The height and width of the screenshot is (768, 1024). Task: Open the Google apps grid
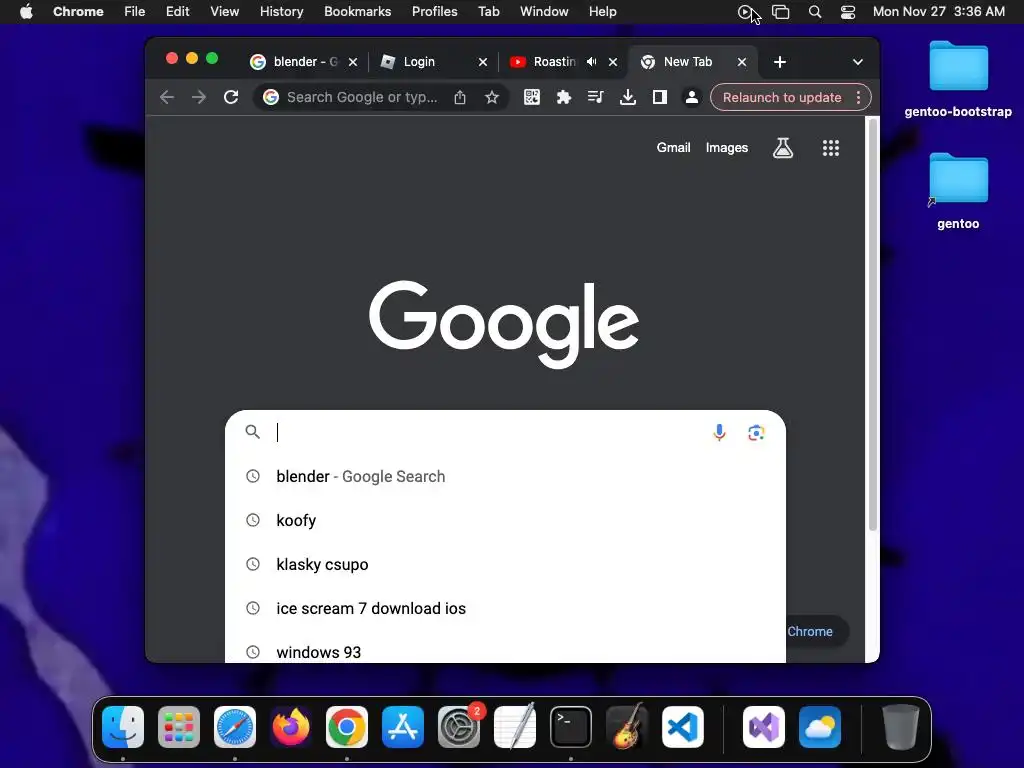point(831,148)
